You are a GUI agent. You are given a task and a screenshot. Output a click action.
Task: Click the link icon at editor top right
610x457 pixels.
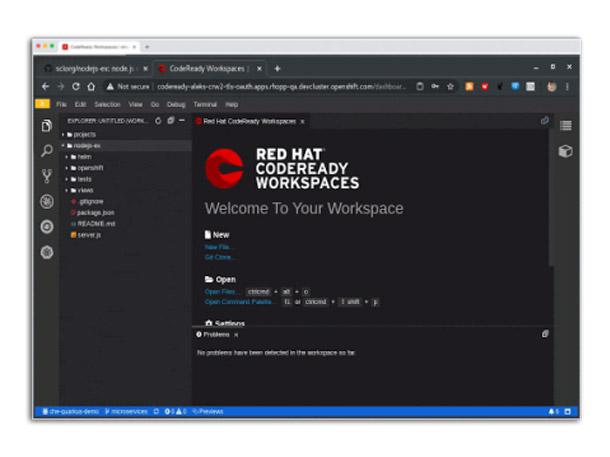545,121
